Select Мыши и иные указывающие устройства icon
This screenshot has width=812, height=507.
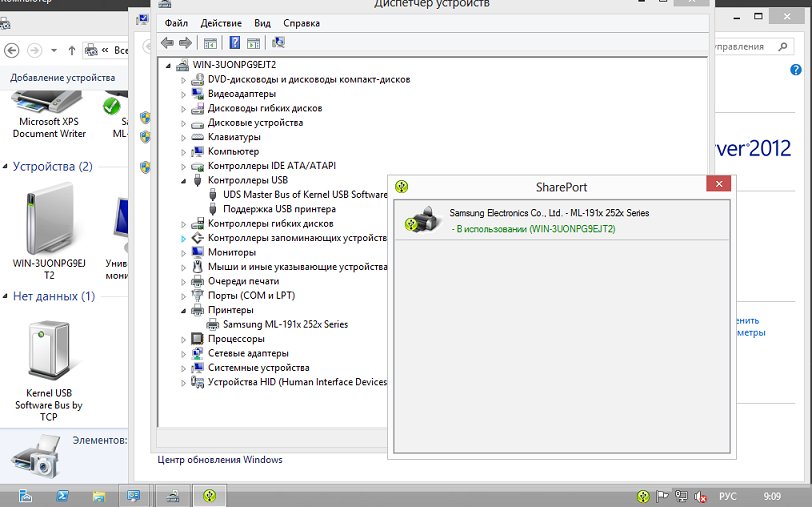[197, 267]
